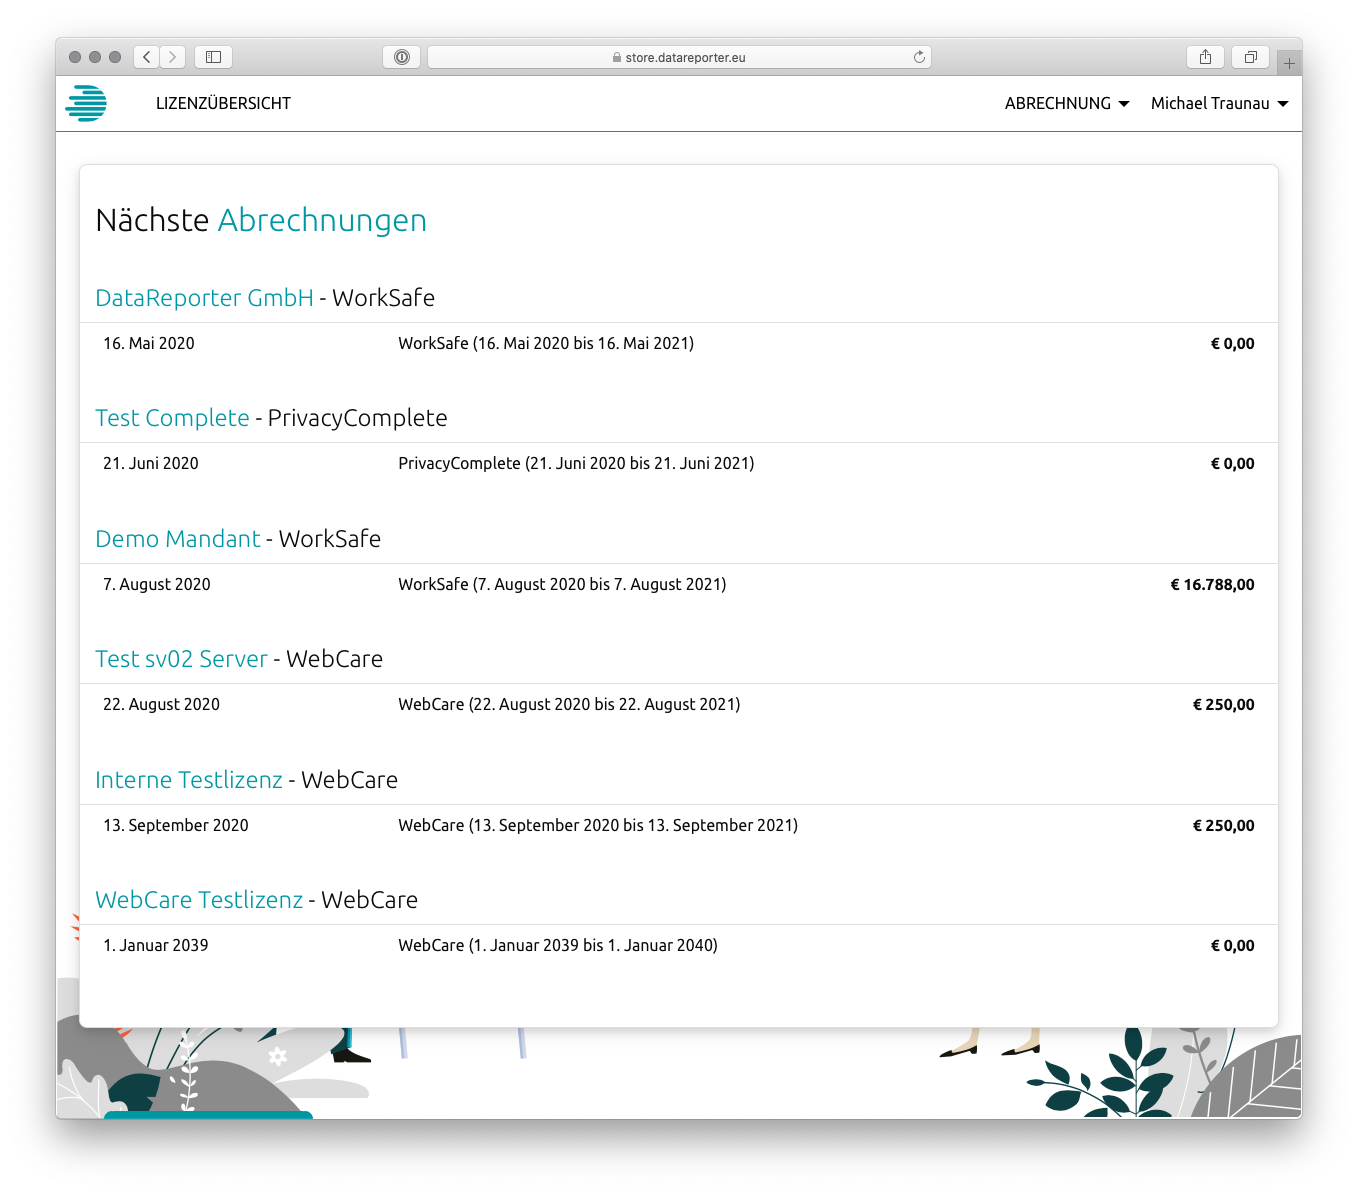The width and height of the screenshot is (1358, 1193).
Task: Open the Safari sidebar icon
Action: point(212,57)
